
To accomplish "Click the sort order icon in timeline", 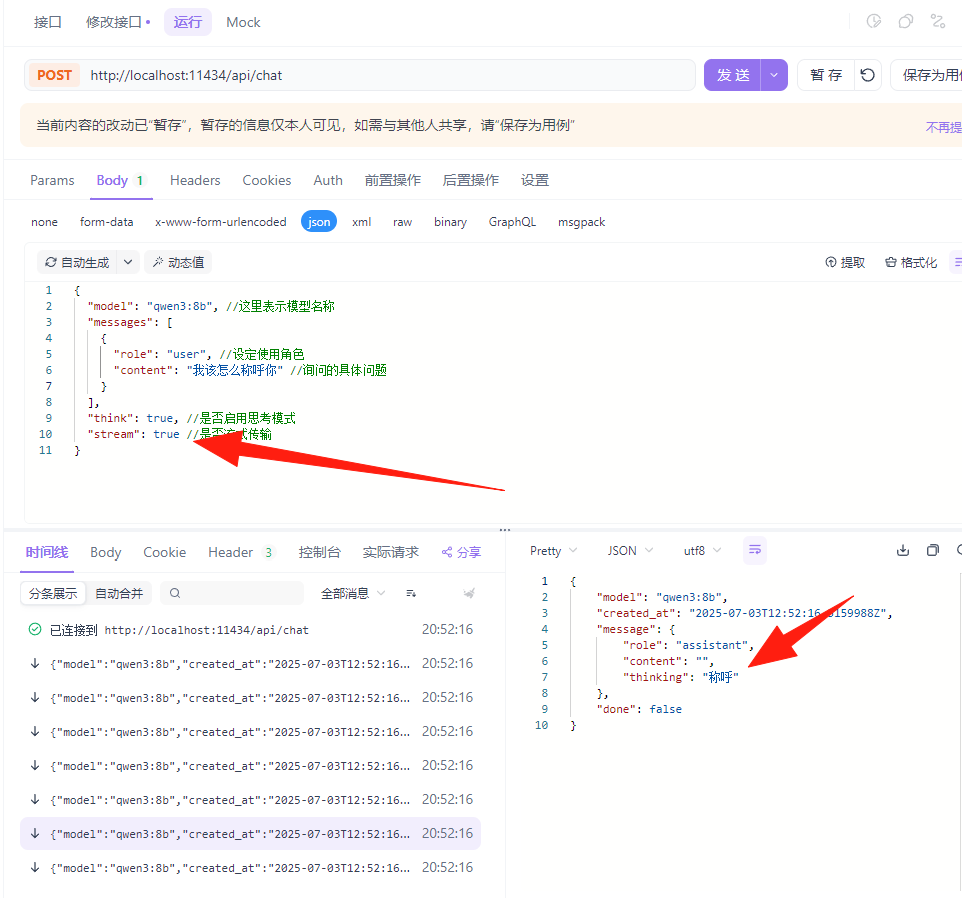I will [x=411, y=593].
